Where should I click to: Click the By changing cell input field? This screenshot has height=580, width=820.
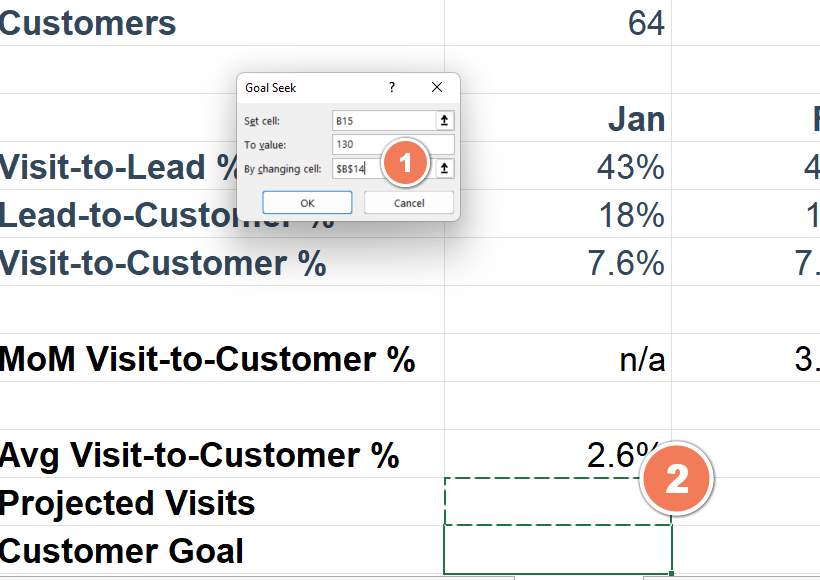click(x=384, y=168)
